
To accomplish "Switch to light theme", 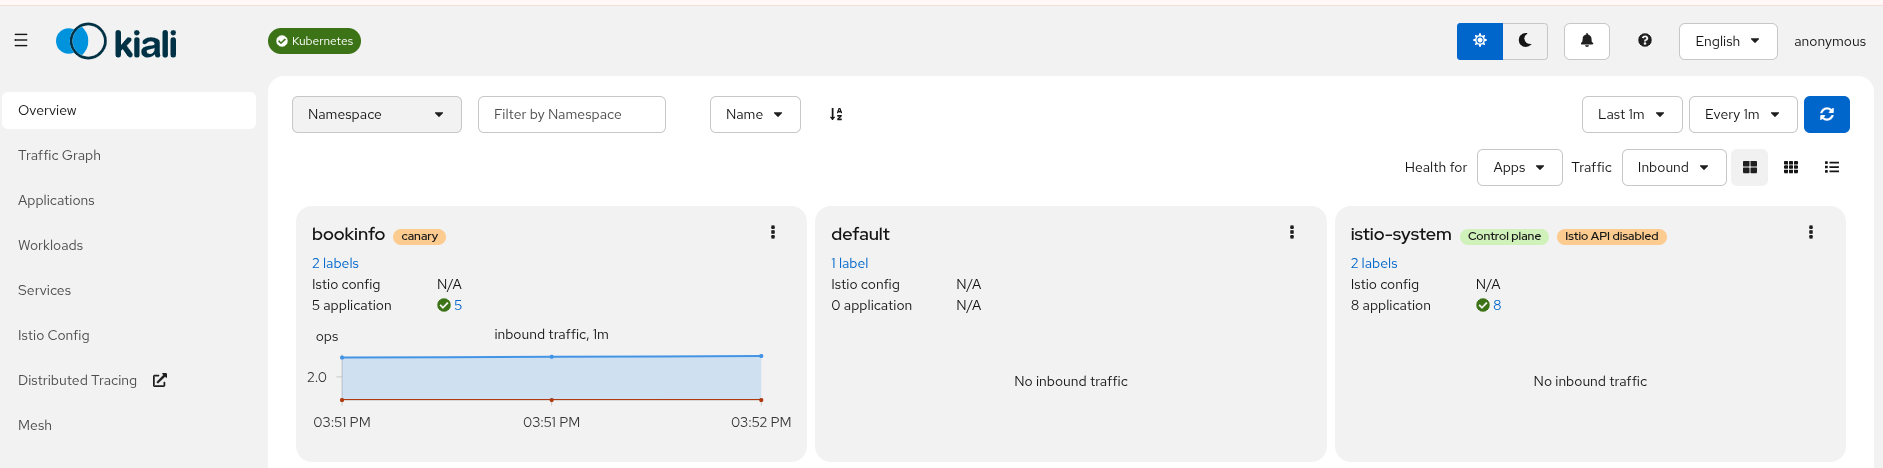I will point(1479,41).
